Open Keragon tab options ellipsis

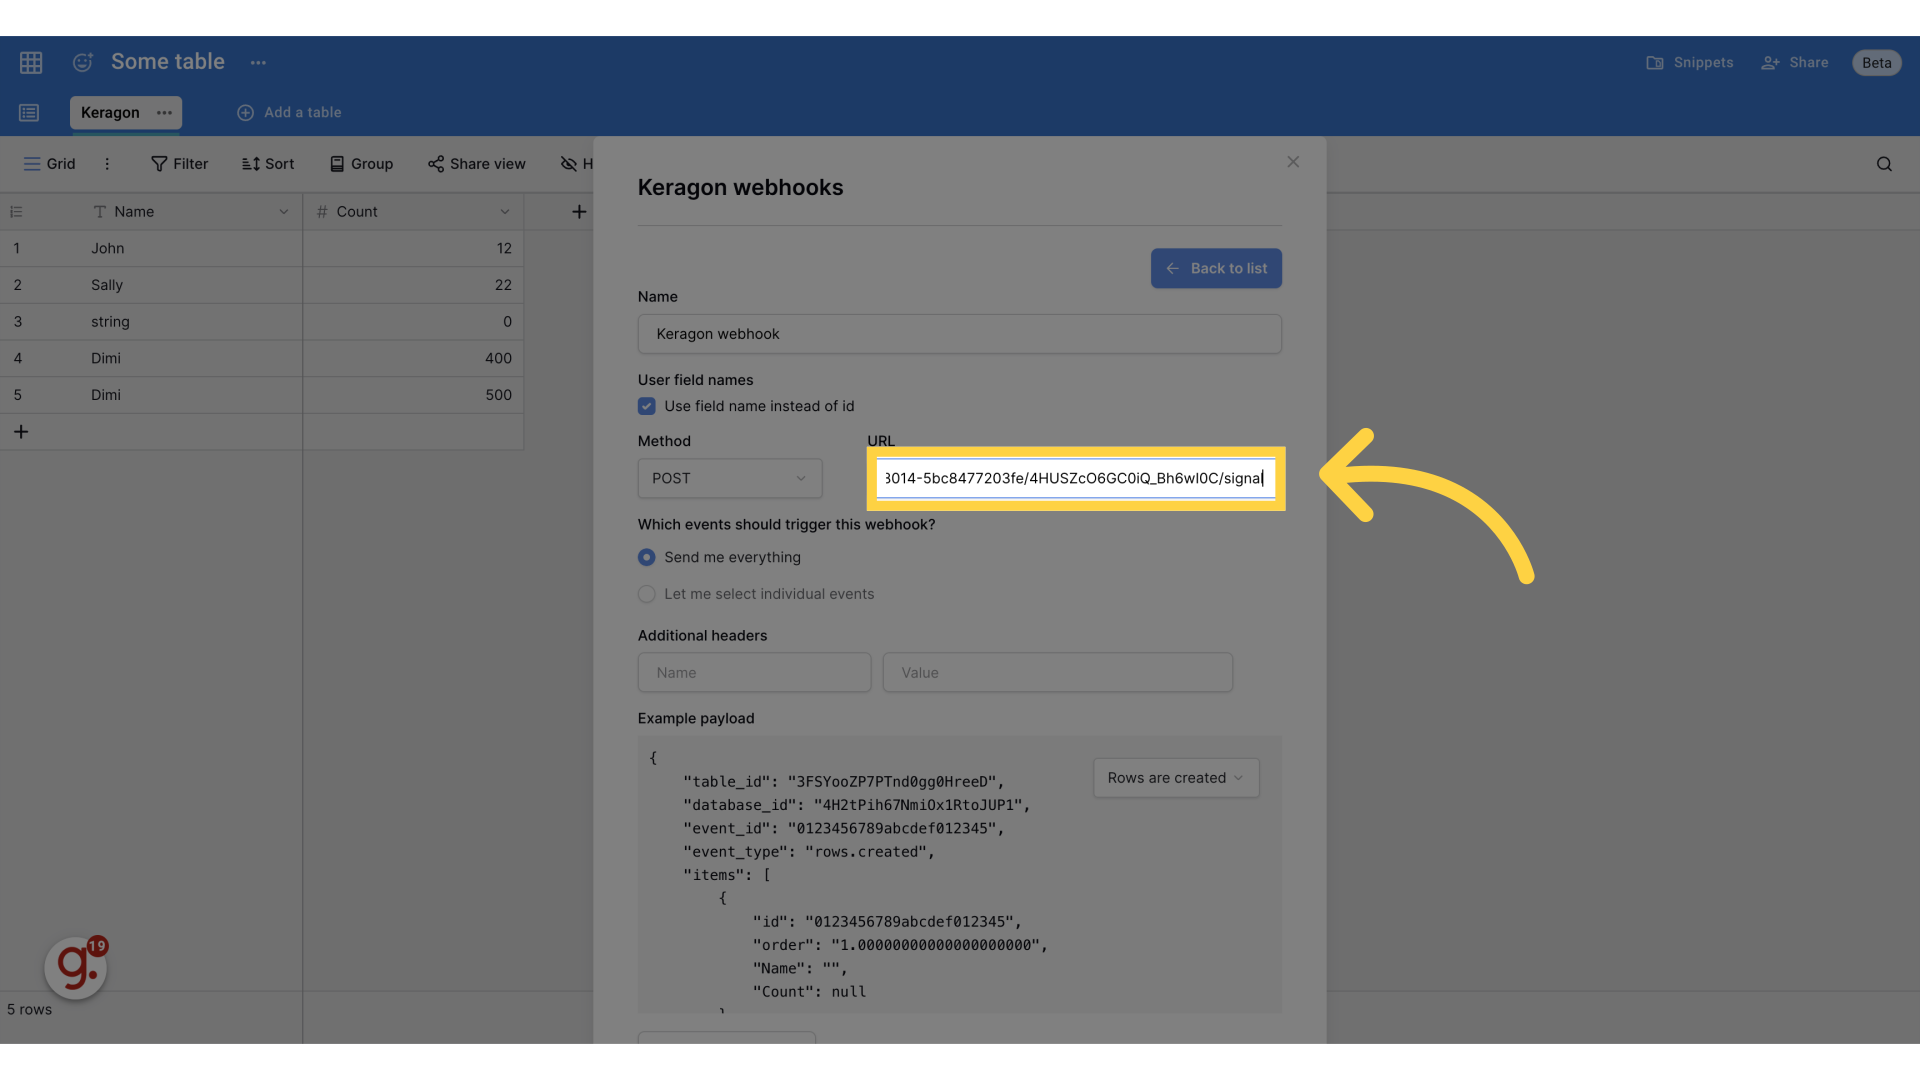click(165, 112)
